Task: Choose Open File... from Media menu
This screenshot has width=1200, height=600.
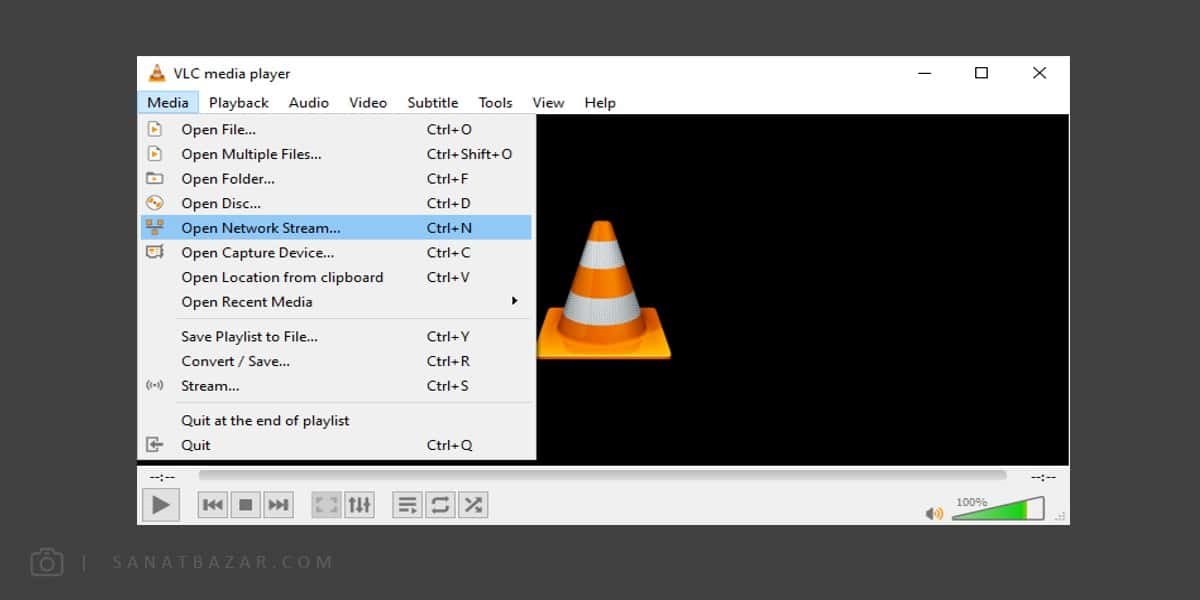Action: pyautogui.click(x=336, y=129)
